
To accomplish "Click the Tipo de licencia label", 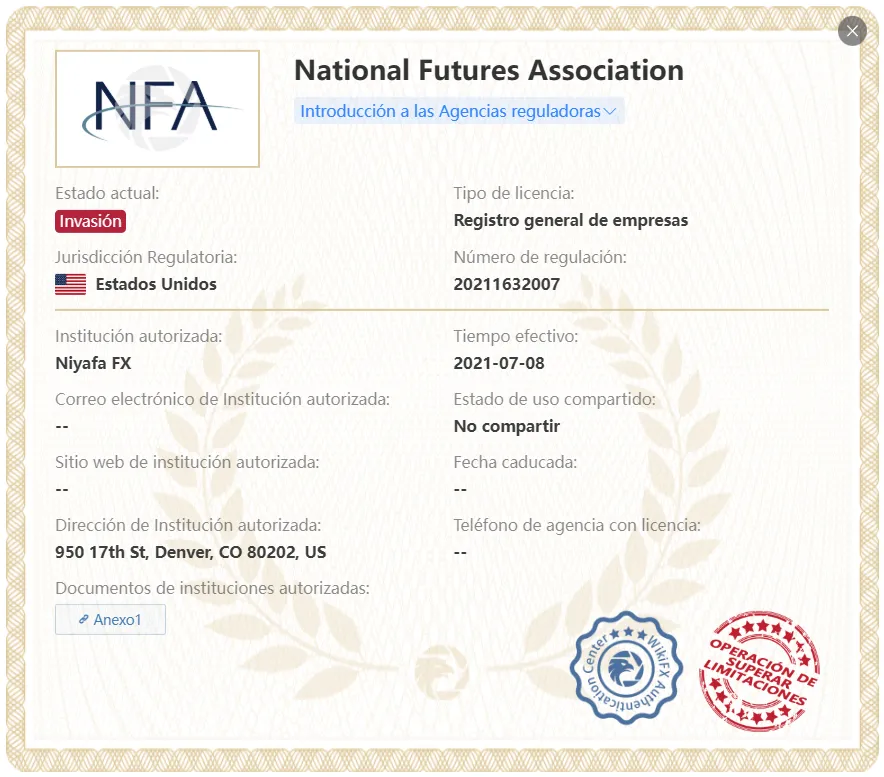I will [x=514, y=193].
